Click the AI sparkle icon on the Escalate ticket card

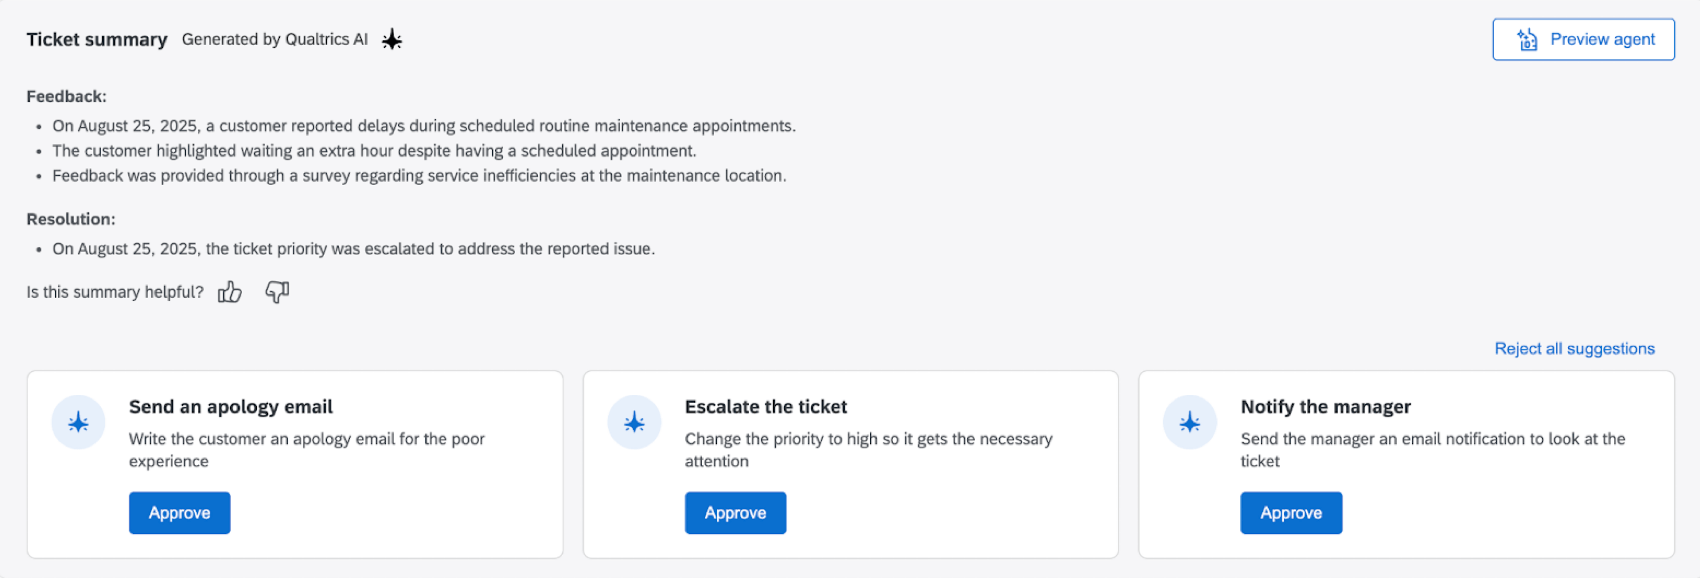634,422
